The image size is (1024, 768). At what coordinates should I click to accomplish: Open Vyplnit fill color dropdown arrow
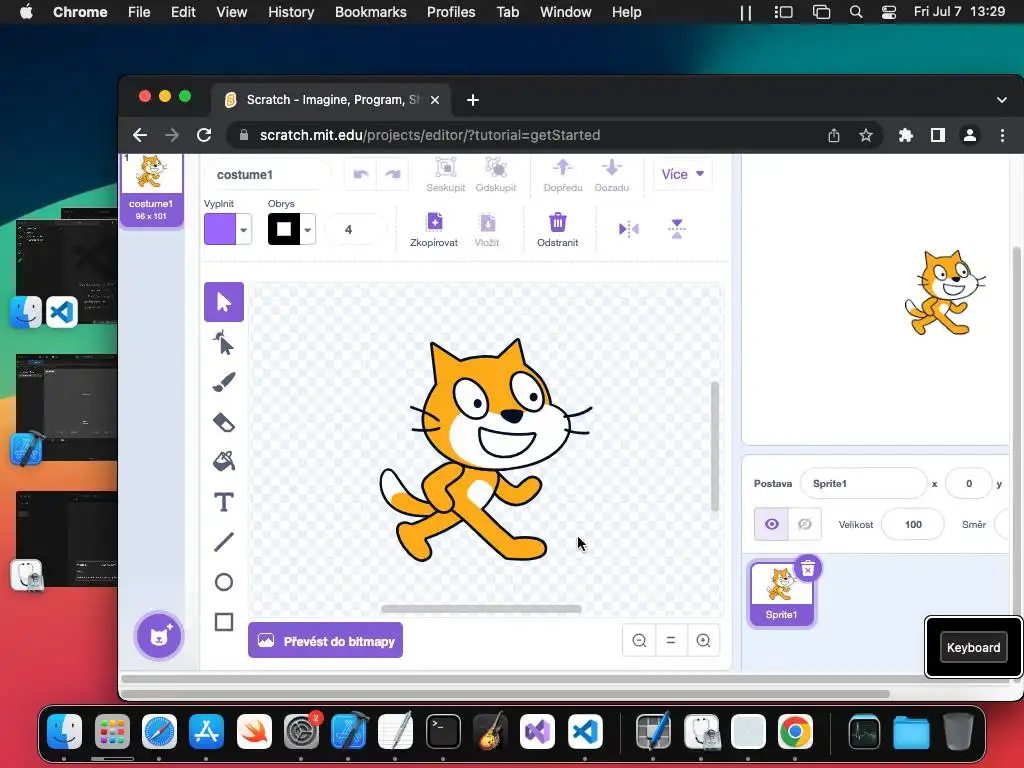click(244, 230)
